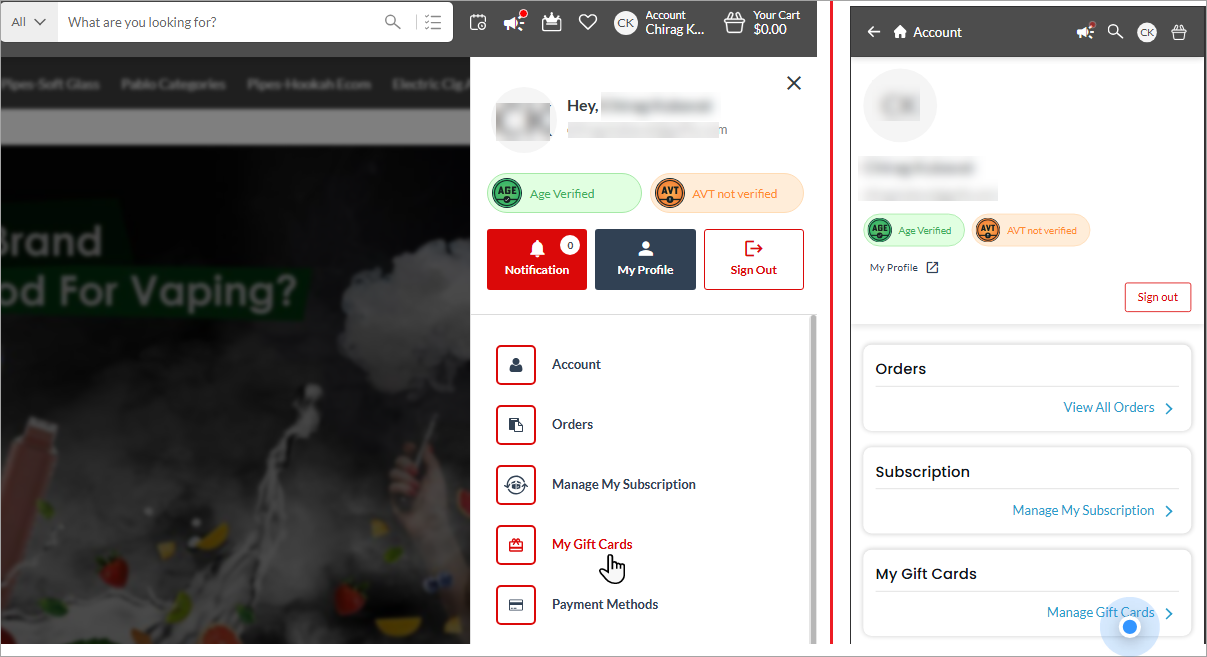The width and height of the screenshot is (1207, 657).
Task: Click Age Verified badge in mobile view
Action: tap(914, 230)
